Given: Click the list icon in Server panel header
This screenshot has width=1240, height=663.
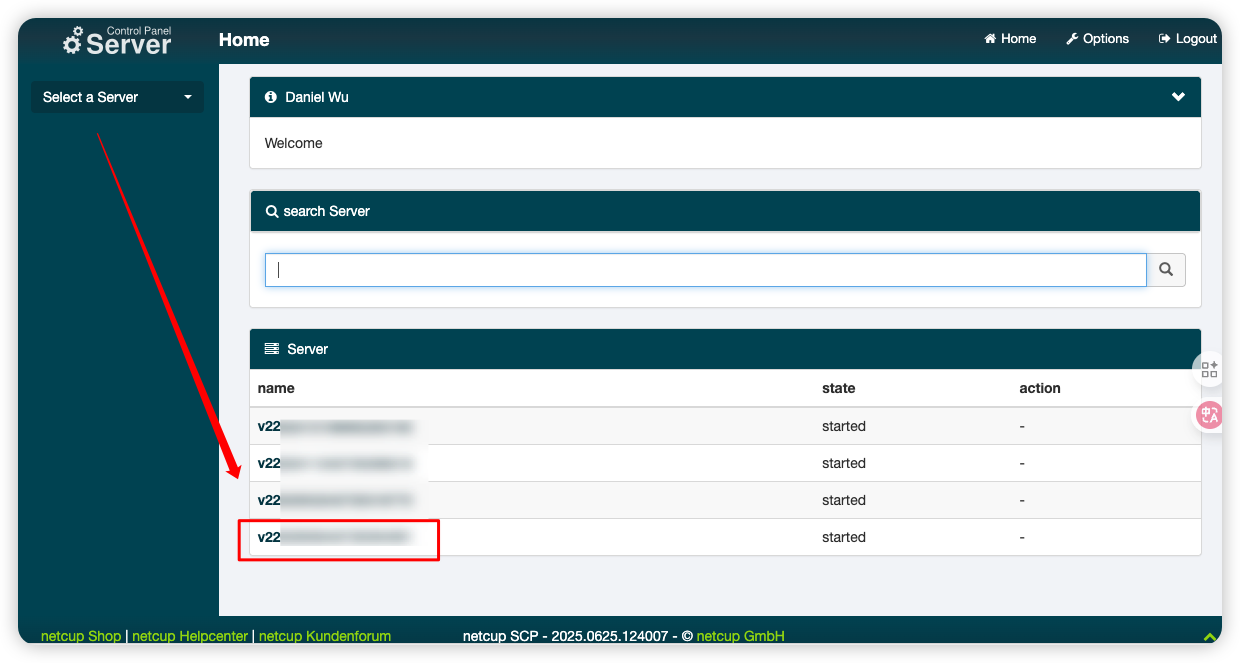Looking at the screenshot, I should coord(271,349).
